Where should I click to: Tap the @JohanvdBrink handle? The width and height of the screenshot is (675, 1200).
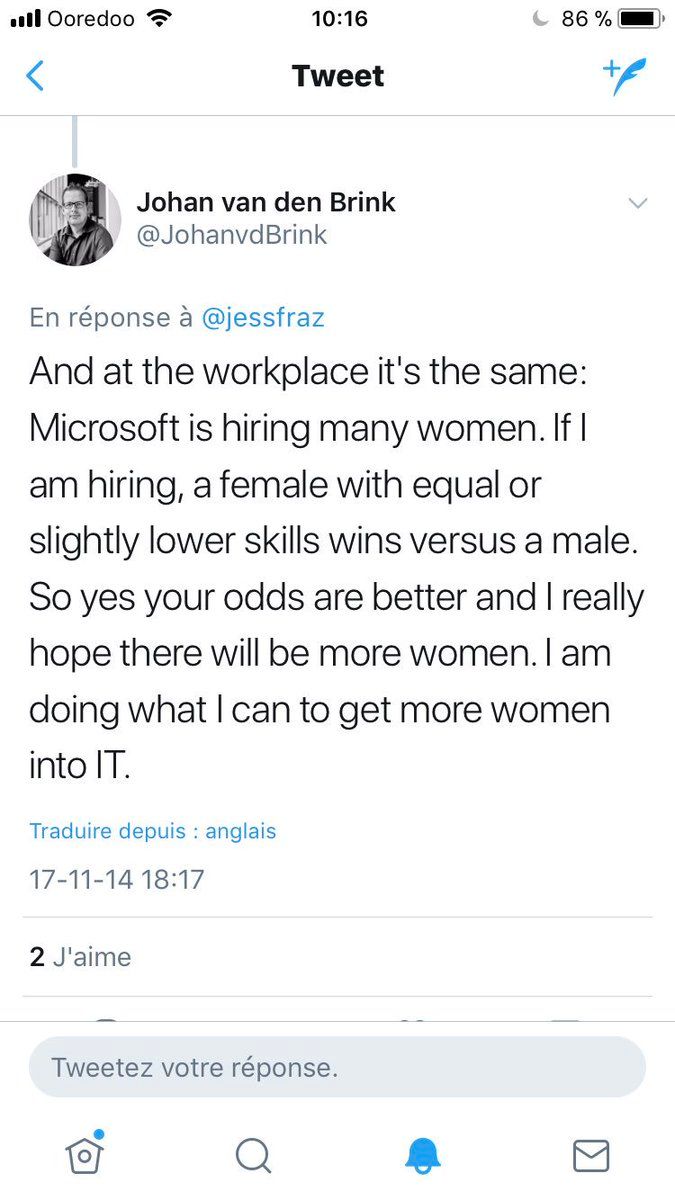pyautogui.click(x=231, y=236)
